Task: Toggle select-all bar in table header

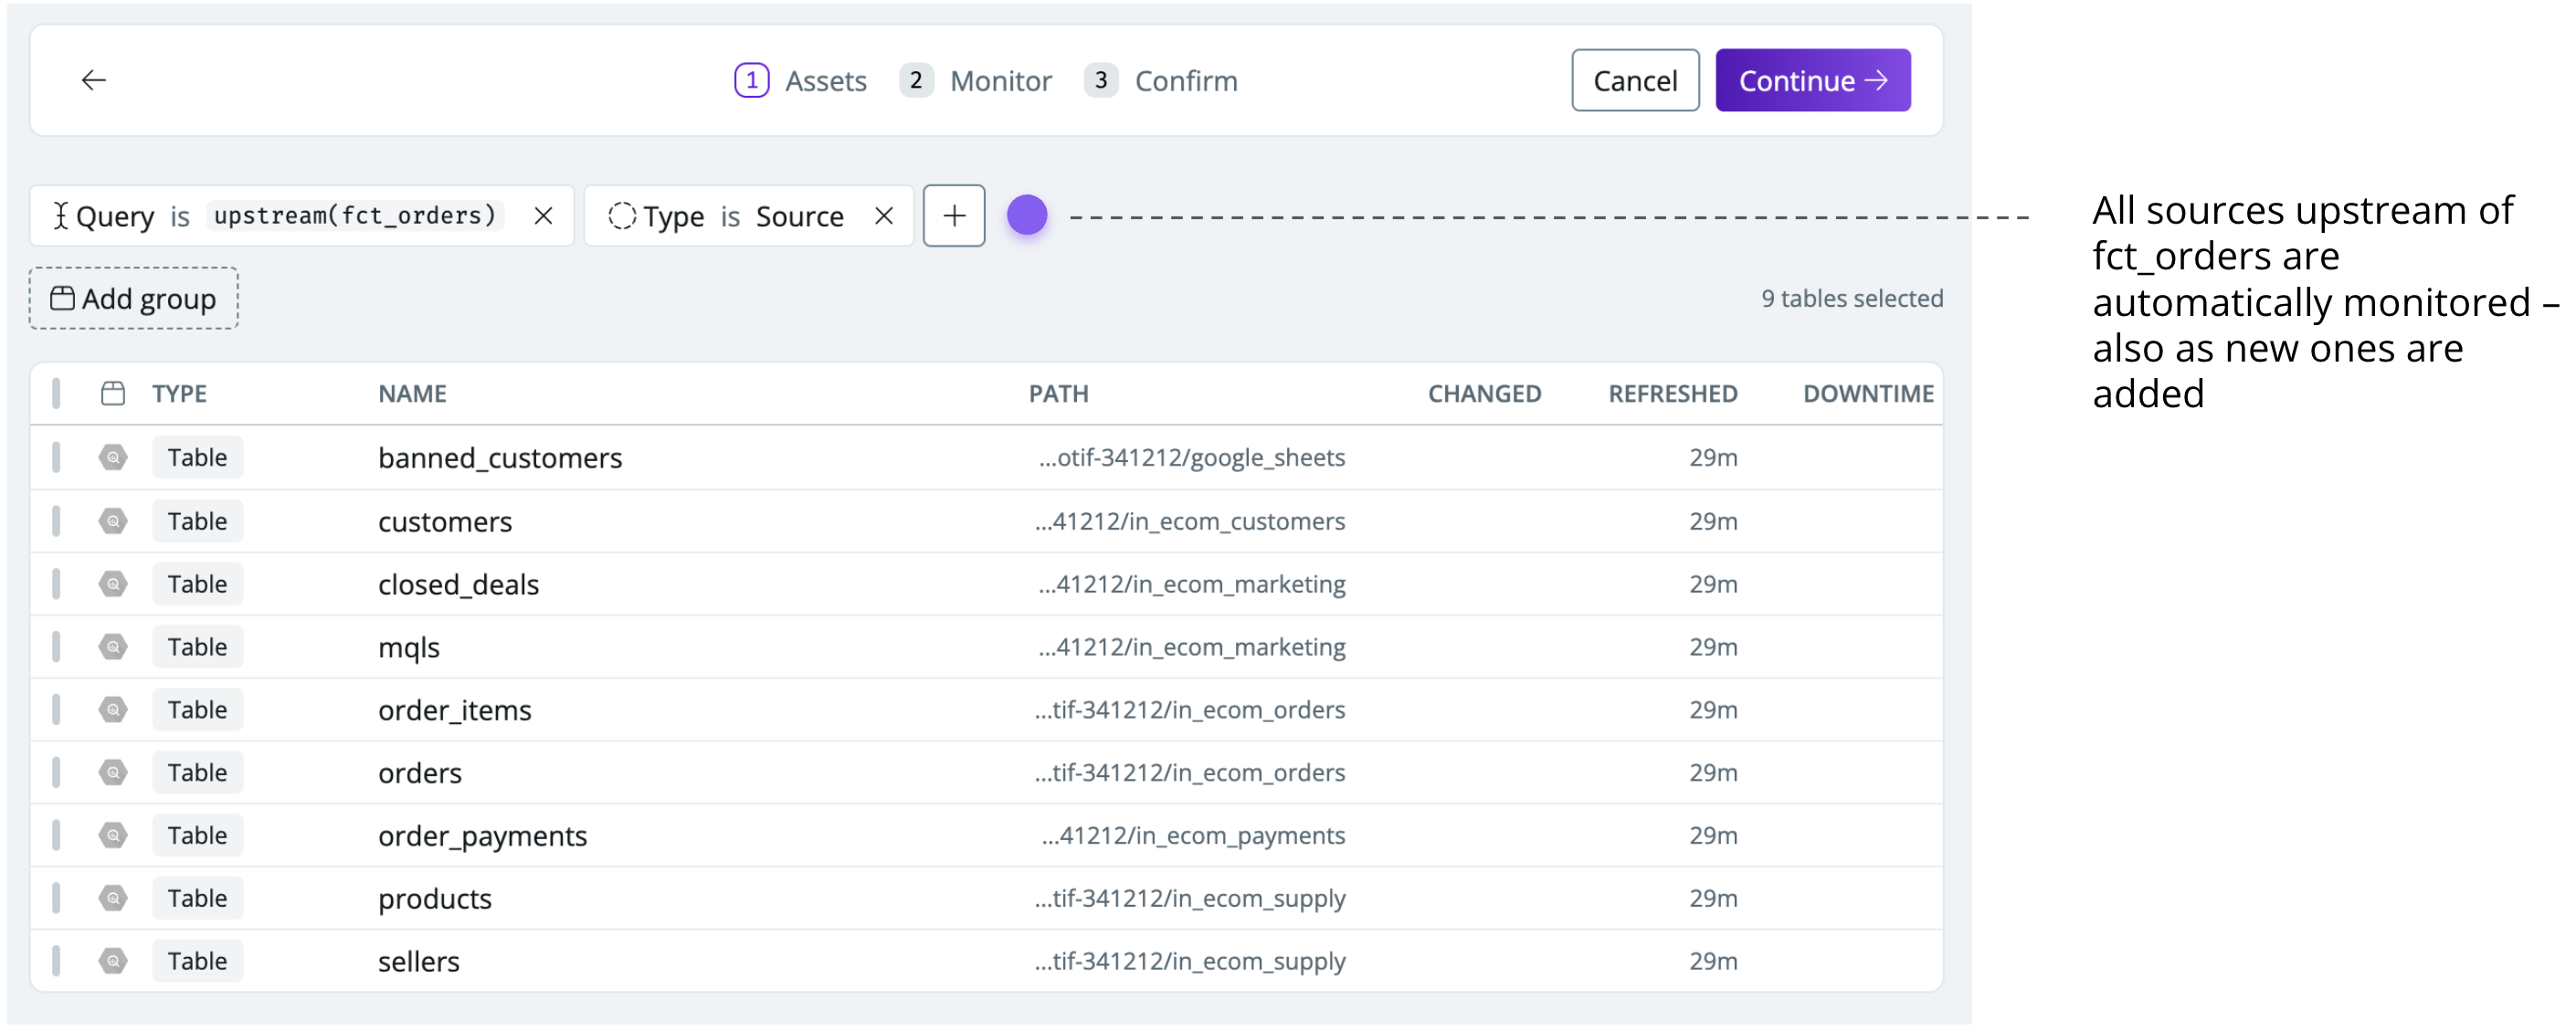Action: tap(57, 394)
